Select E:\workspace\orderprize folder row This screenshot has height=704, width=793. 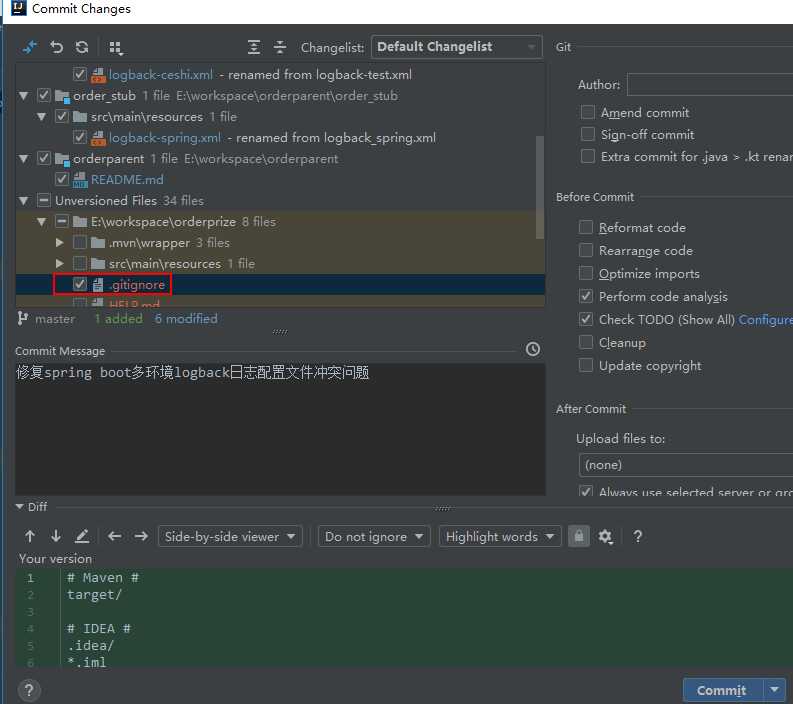pyautogui.click(x=280, y=222)
